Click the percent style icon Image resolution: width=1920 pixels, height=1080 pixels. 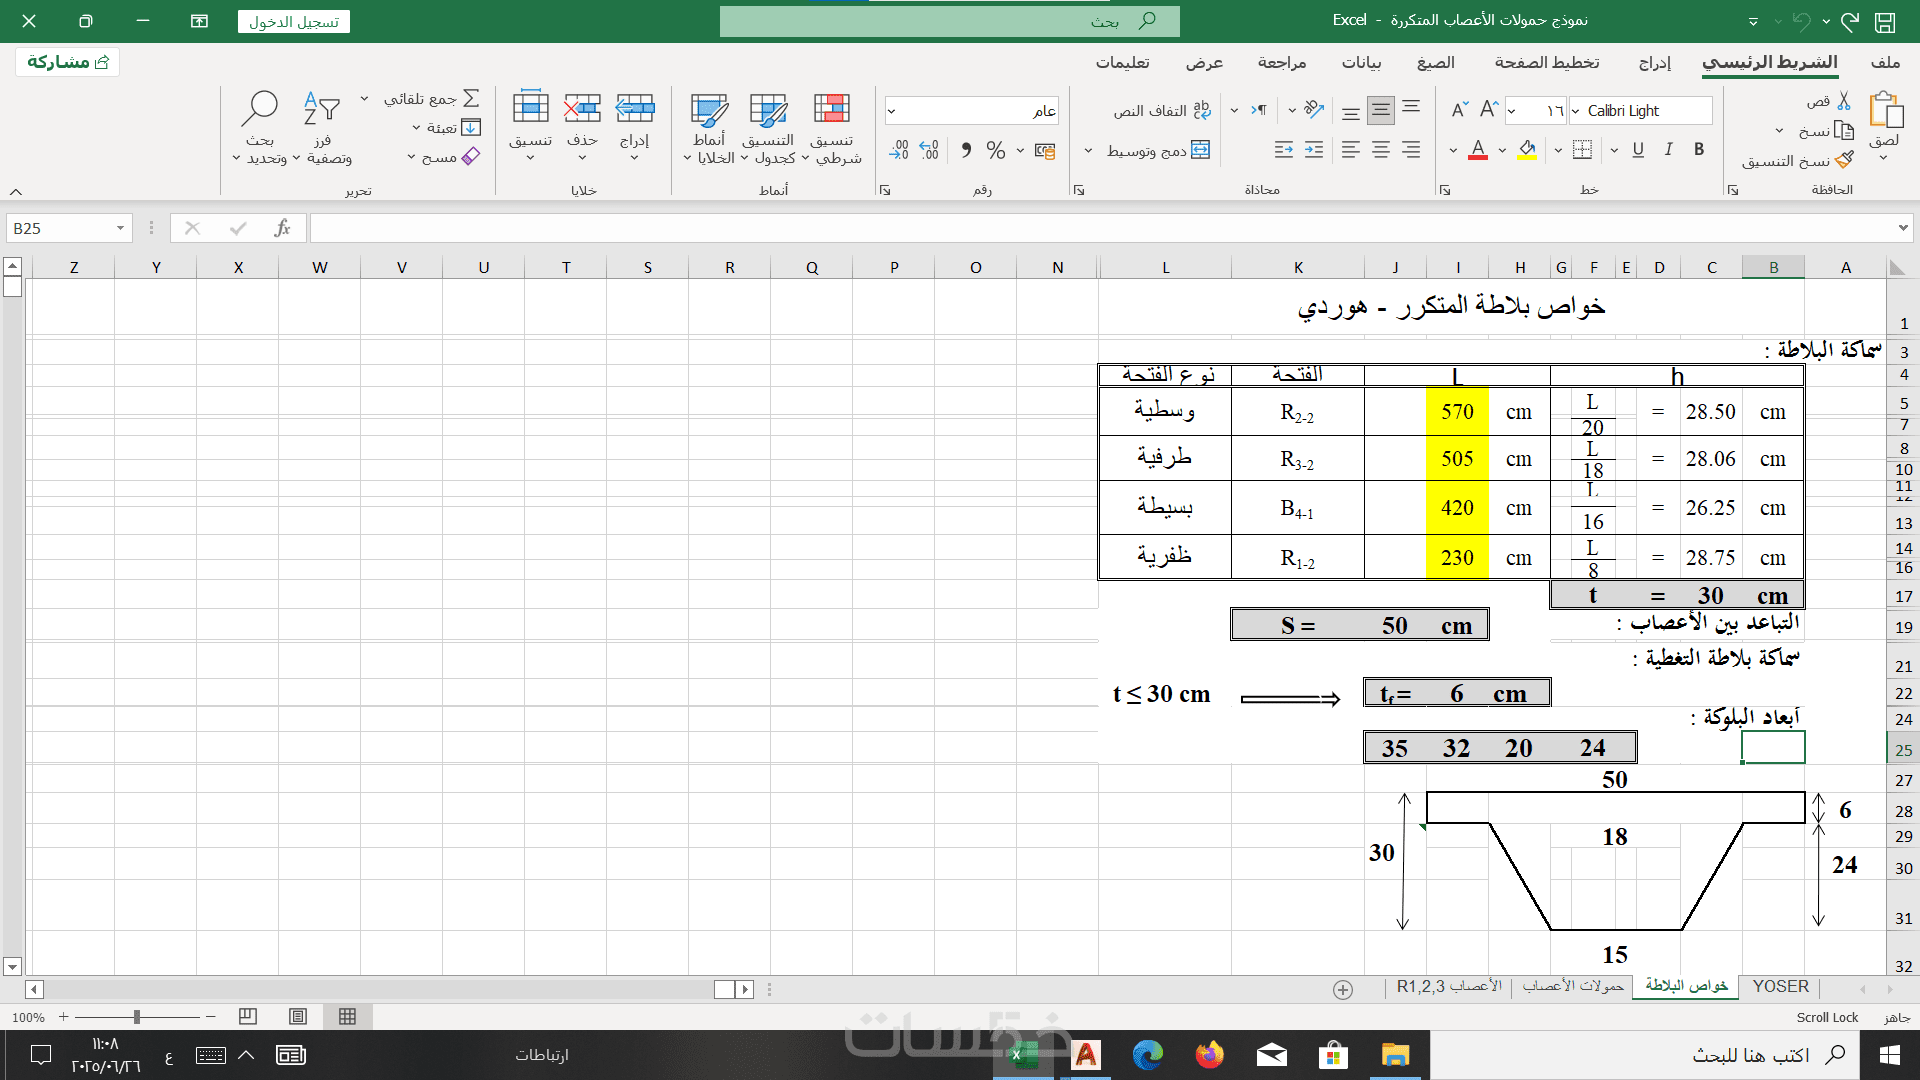995,150
